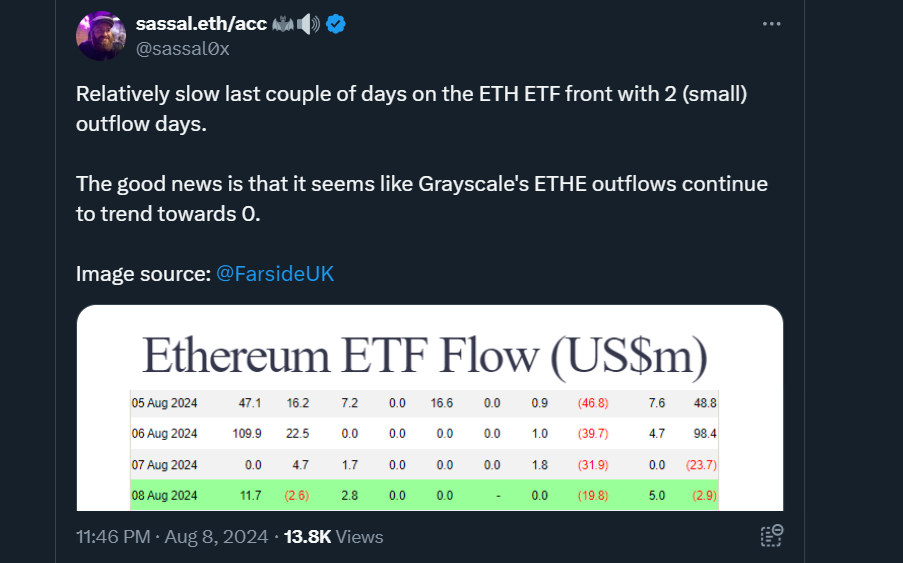
Task: Click the 109.9 inflow value
Action: point(247,433)
